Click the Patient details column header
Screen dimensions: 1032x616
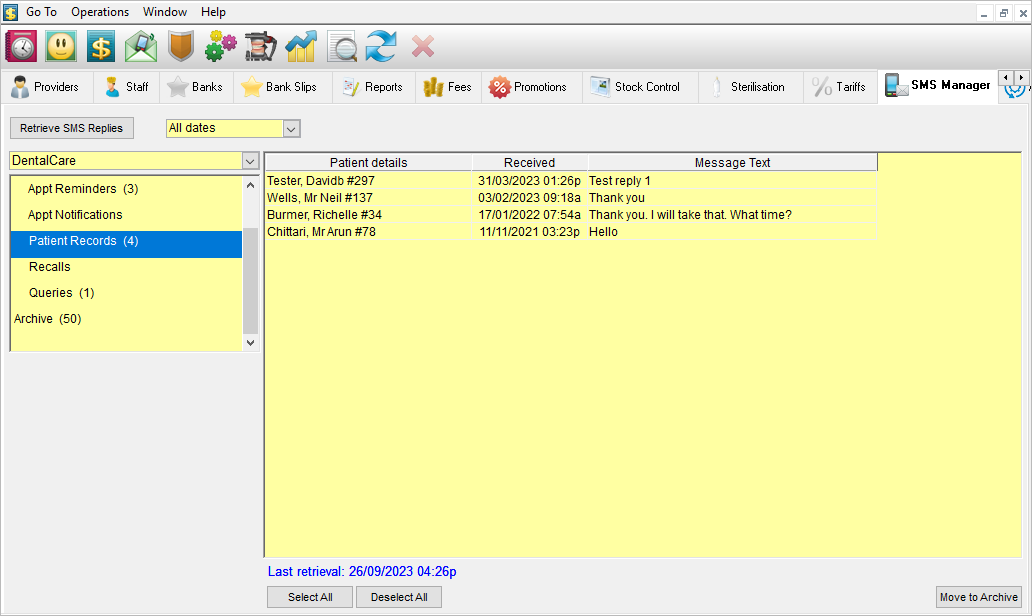pyautogui.click(x=369, y=163)
